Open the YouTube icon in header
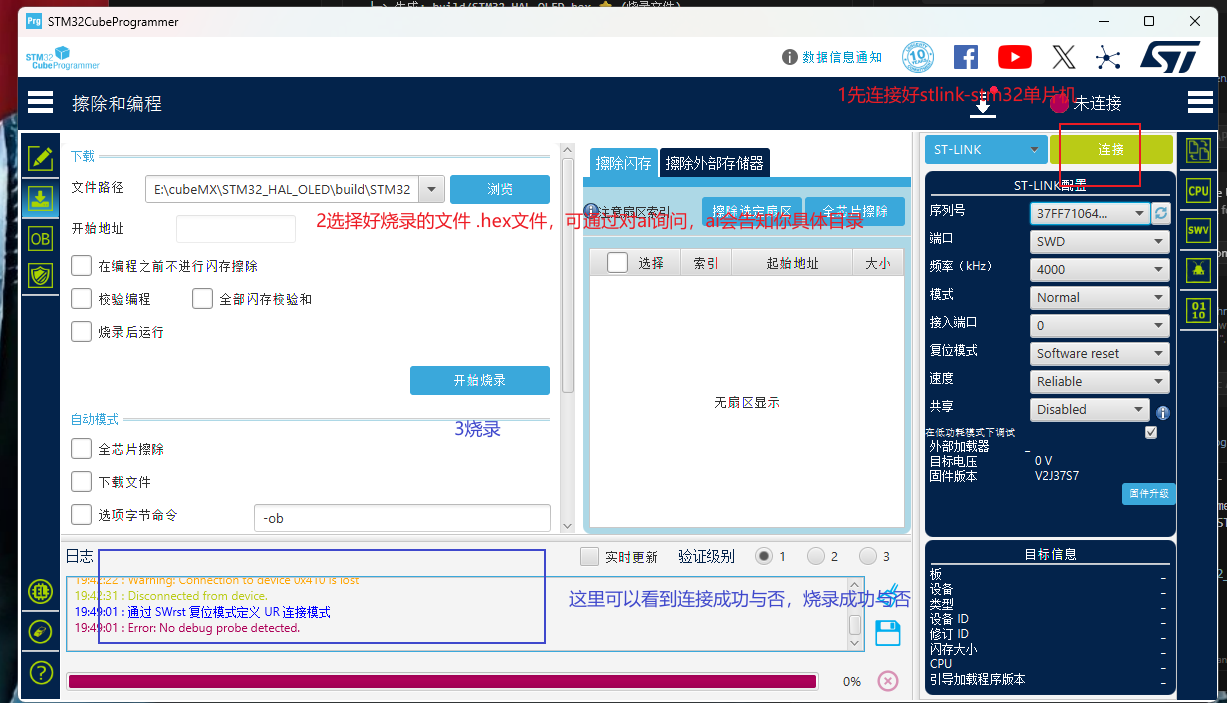1227x703 pixels. point(1014,57)
